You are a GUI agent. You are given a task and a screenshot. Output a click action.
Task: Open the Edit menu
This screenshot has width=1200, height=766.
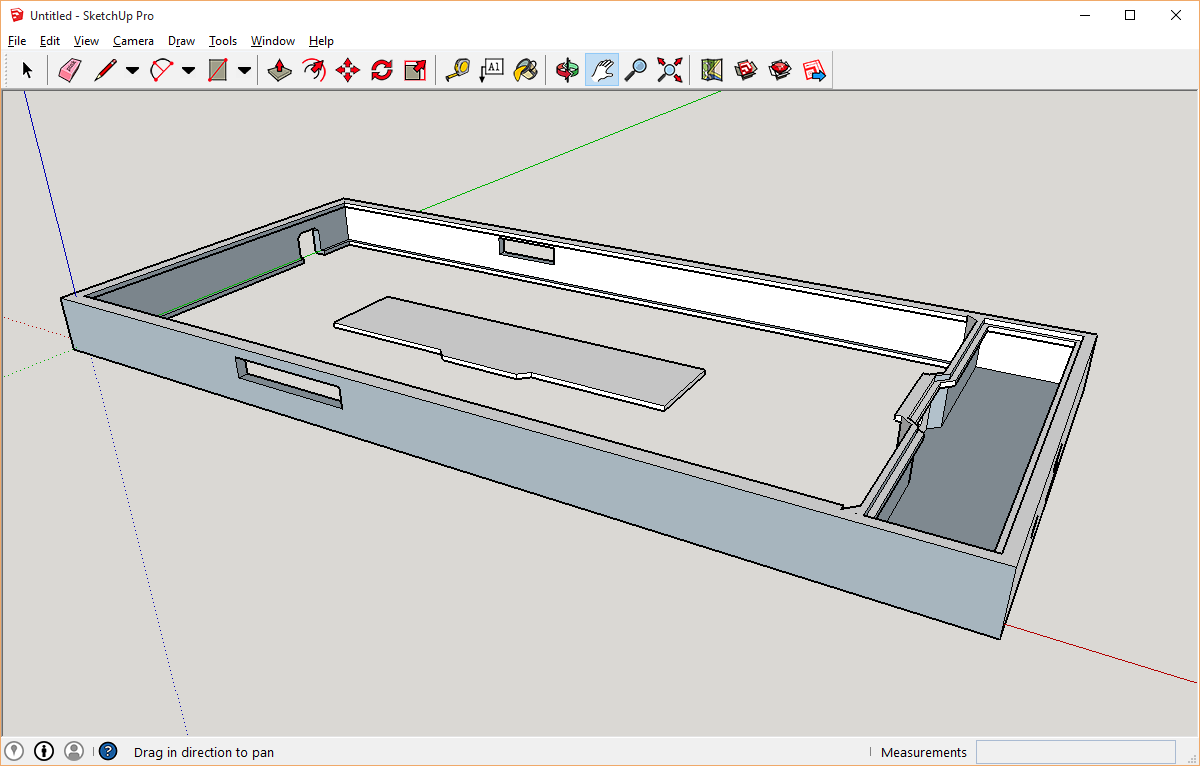click(50, 41)
